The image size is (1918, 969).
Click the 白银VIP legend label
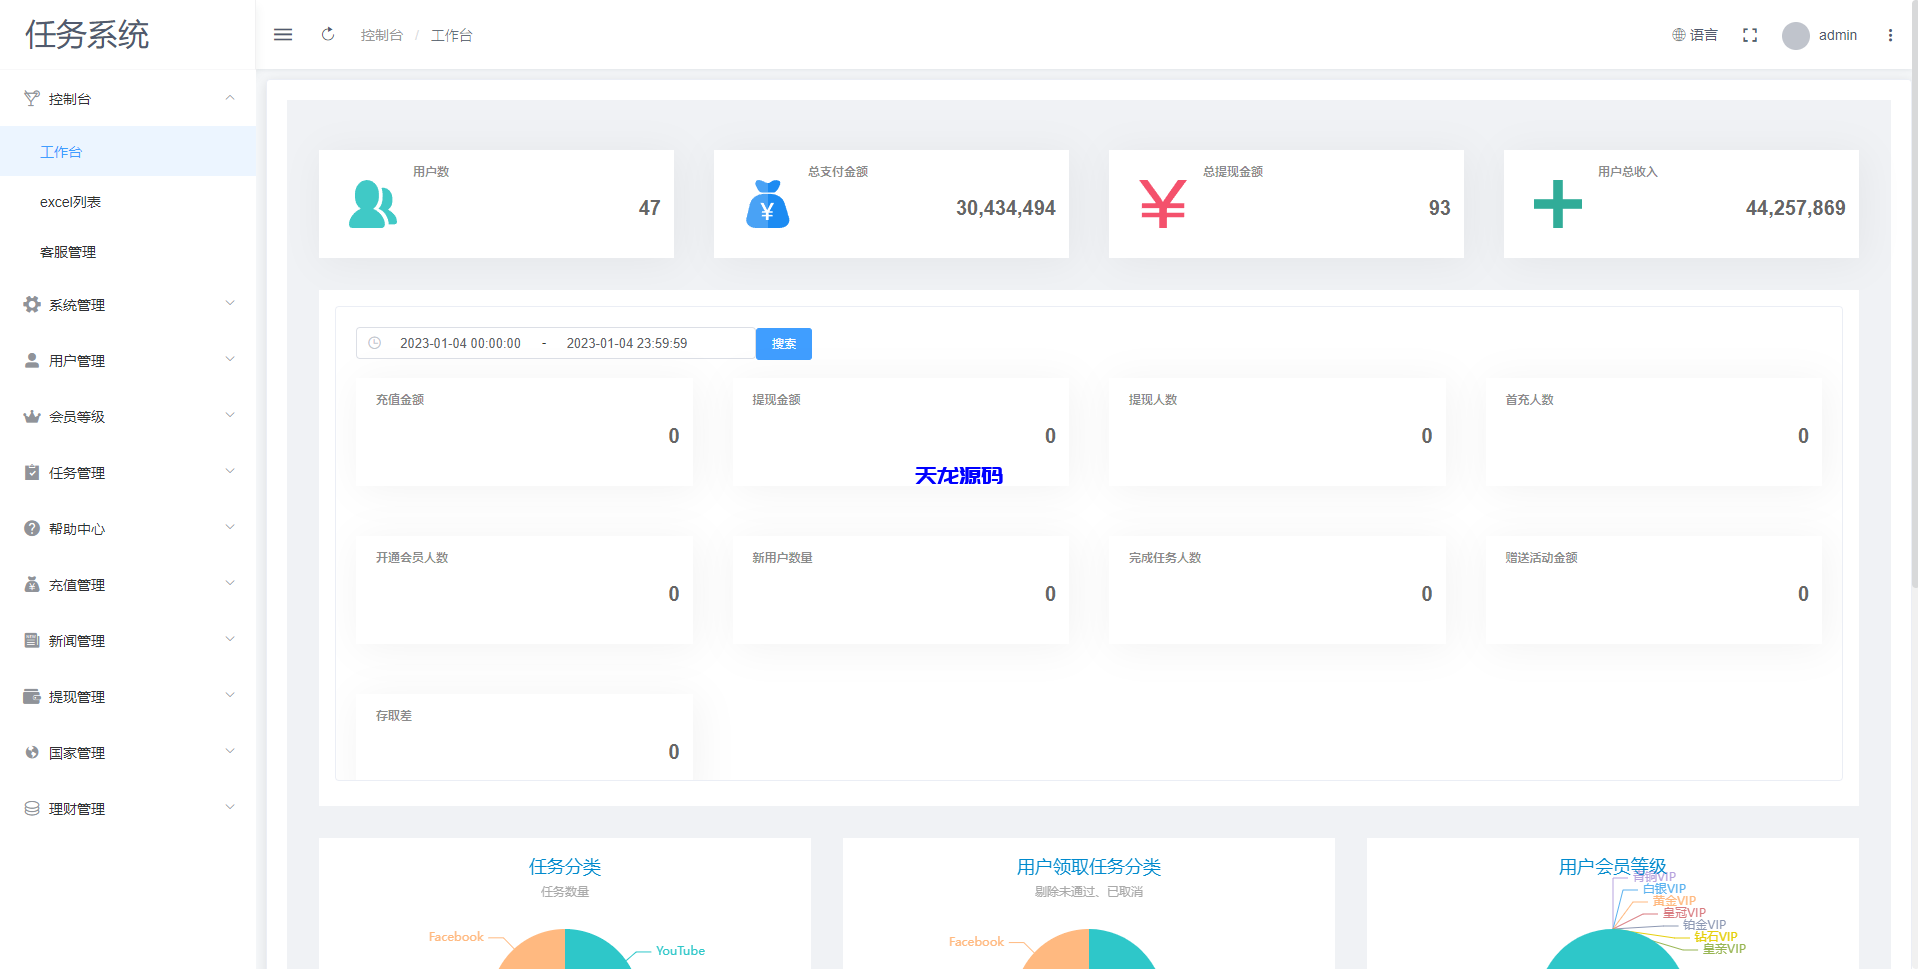(x=1664, y=889)
